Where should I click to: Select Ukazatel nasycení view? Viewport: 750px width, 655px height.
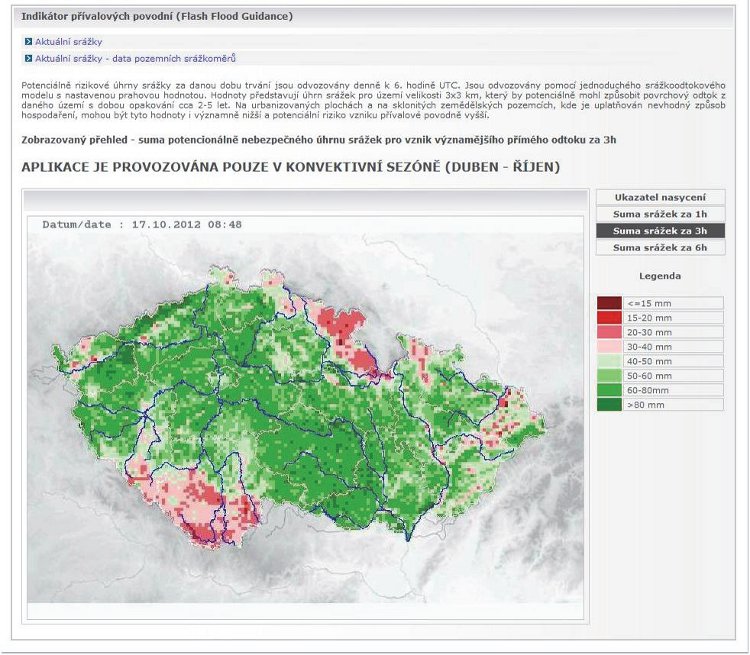pyautogui.click(x=660, y=198)
